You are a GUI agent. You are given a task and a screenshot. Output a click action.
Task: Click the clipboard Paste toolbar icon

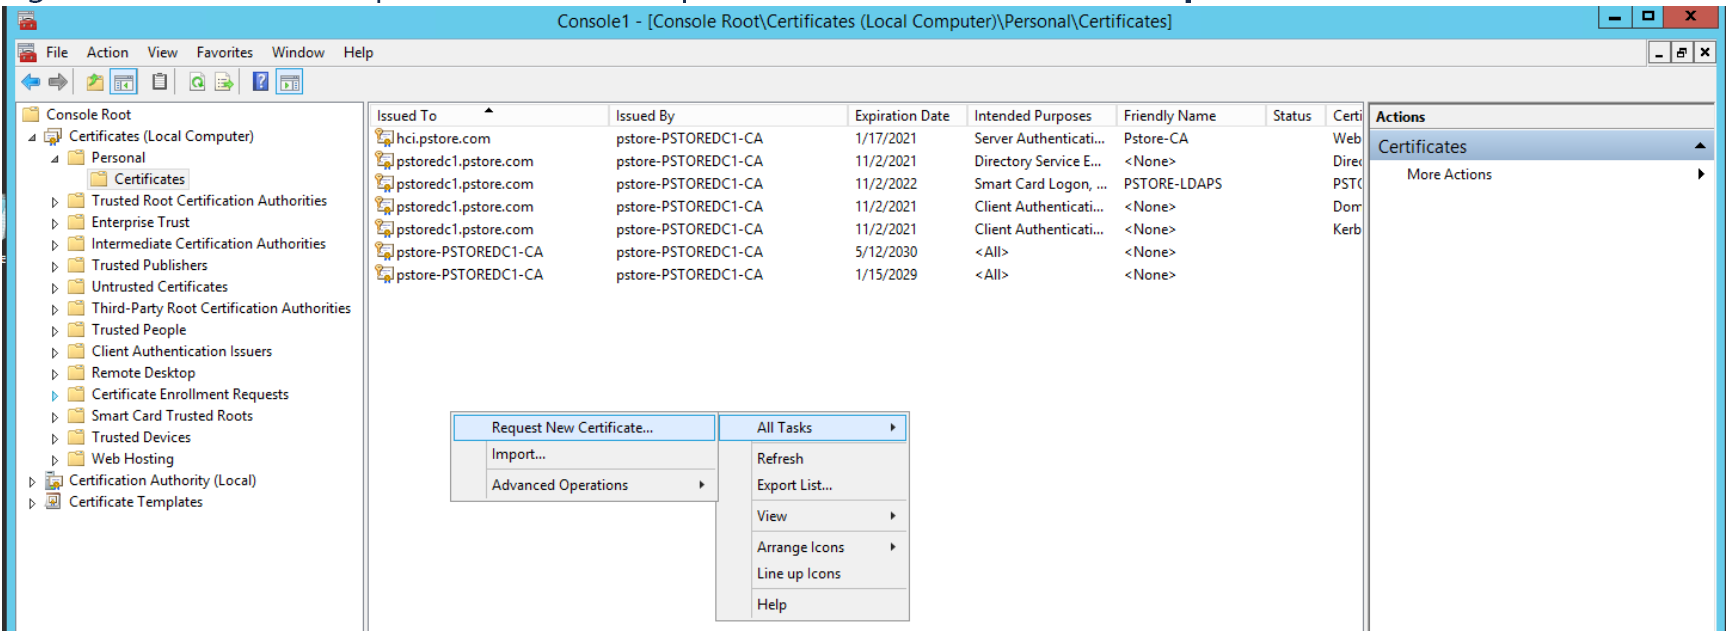pos(159,83)
